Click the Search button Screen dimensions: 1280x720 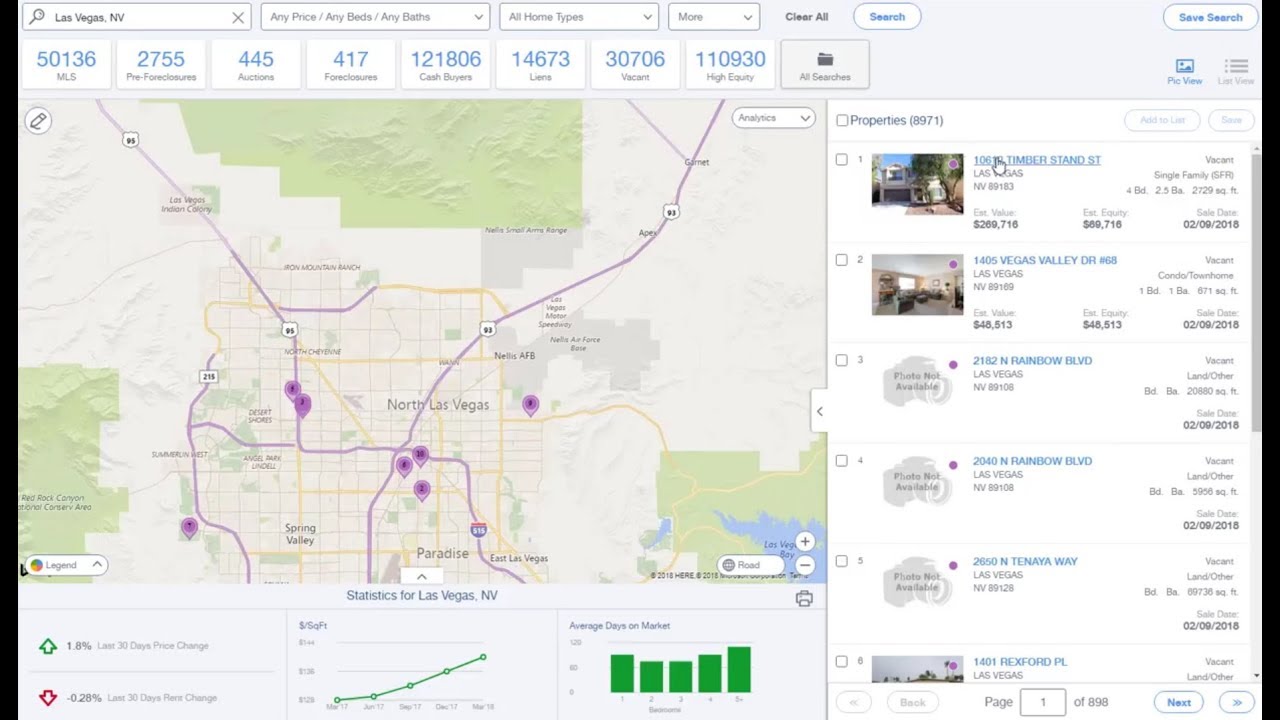[887, 17]
